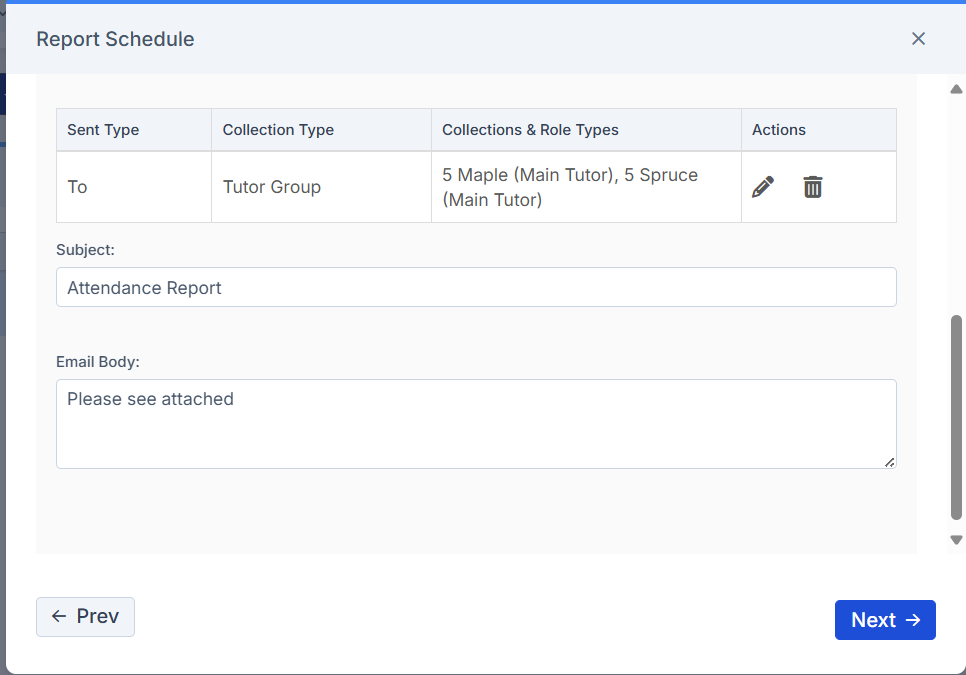Go to Next step
The height and width of the screenshot is (675, 966).
click(x=885, y=620)
